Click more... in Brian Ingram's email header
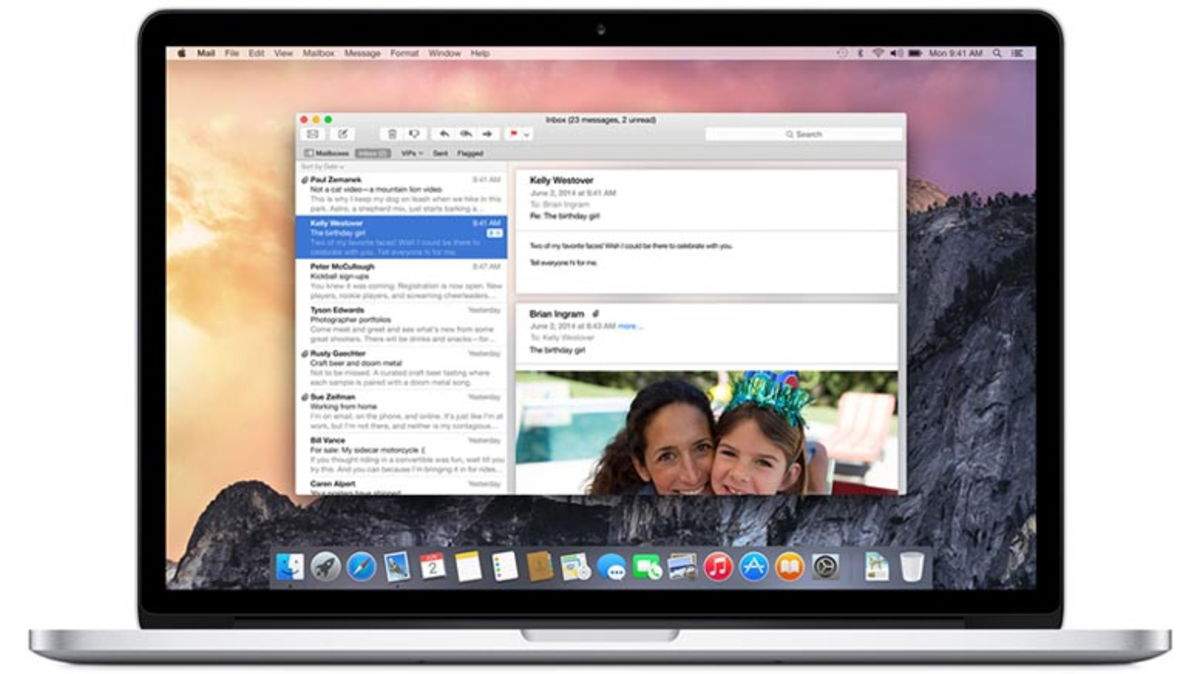The image size is (1200, 674). click(x=628, y=326)
